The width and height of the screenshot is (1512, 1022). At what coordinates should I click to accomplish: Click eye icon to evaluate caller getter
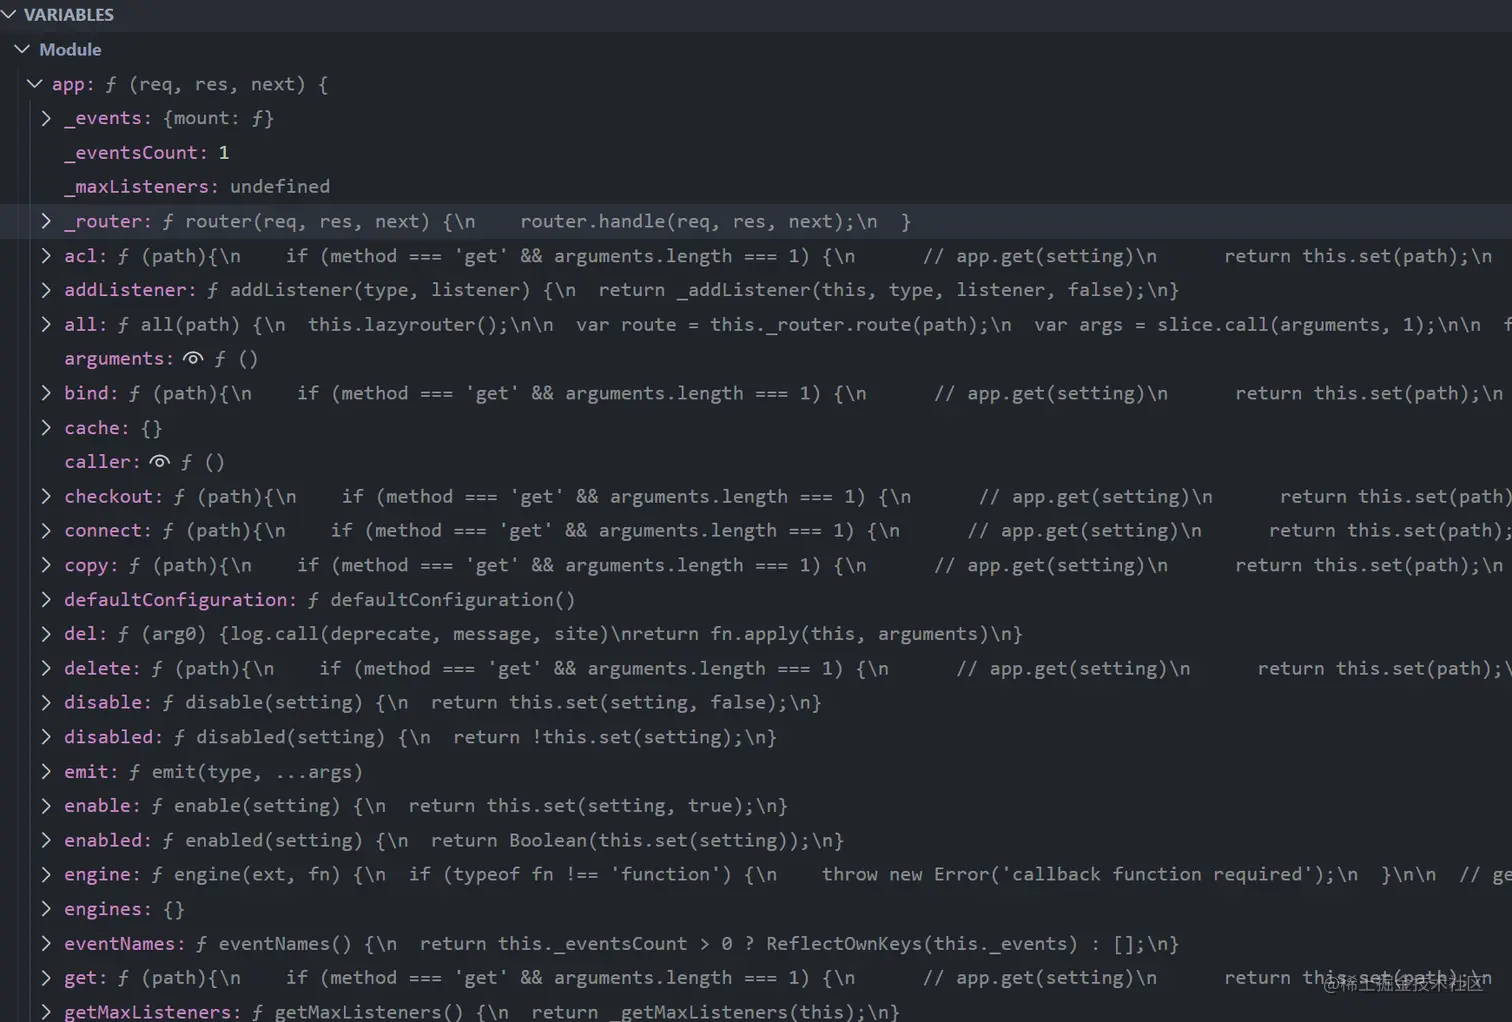click(160, 461)
